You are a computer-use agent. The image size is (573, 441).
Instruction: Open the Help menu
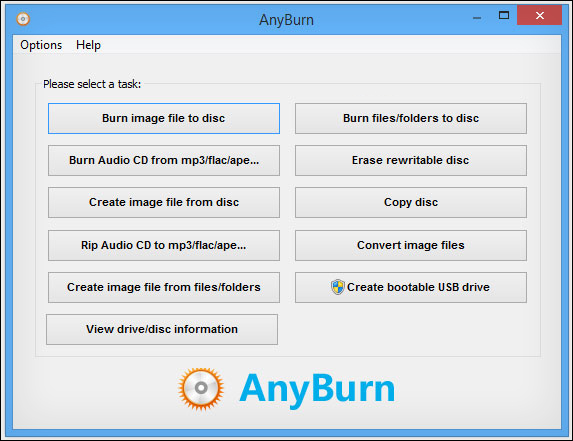pyautogui.click(x=88, y=45)
